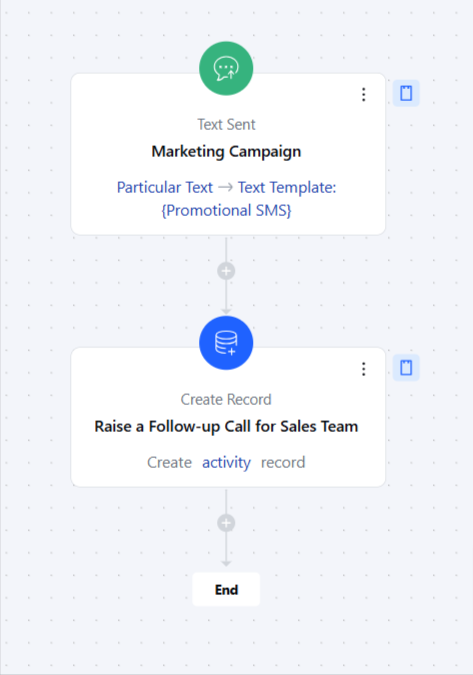Screen dimensions: 473x675
Task: Click the word Create in activity record line
Action: point(170,462)
